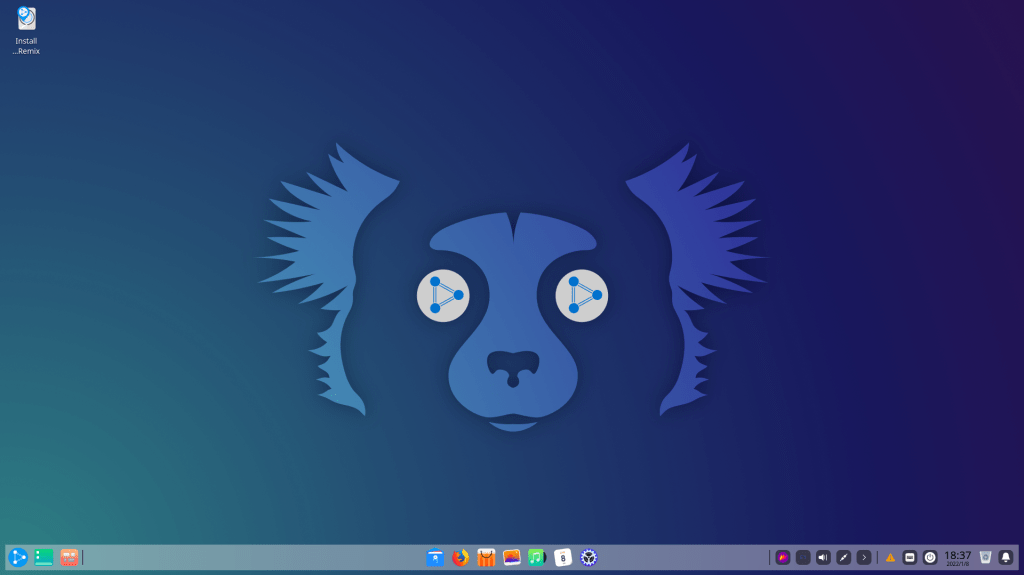Launch Firefox from the dock
This screenshot has width=1024, height=575.
coord(460,557)
